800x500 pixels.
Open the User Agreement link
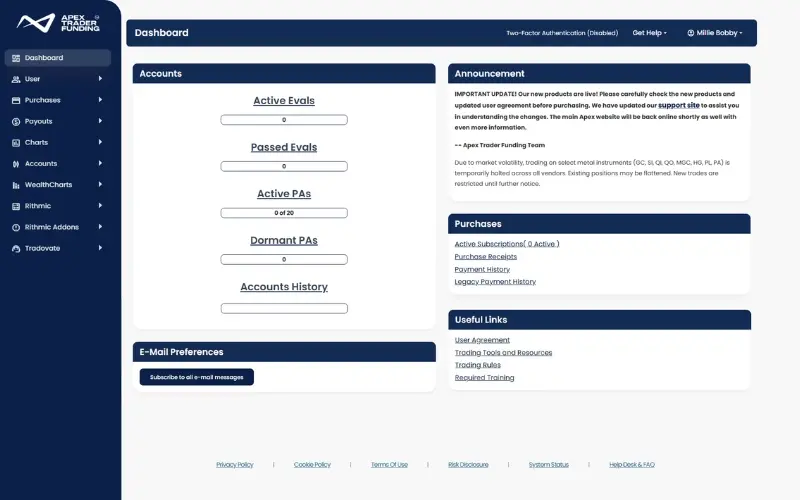[482, 340]
